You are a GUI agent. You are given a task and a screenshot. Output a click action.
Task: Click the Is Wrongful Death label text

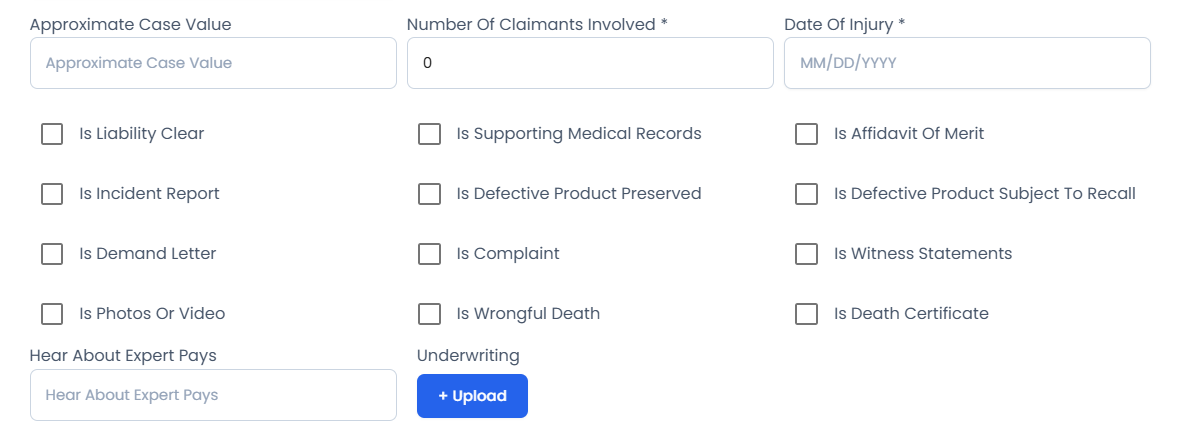click(x=528, y=314)
